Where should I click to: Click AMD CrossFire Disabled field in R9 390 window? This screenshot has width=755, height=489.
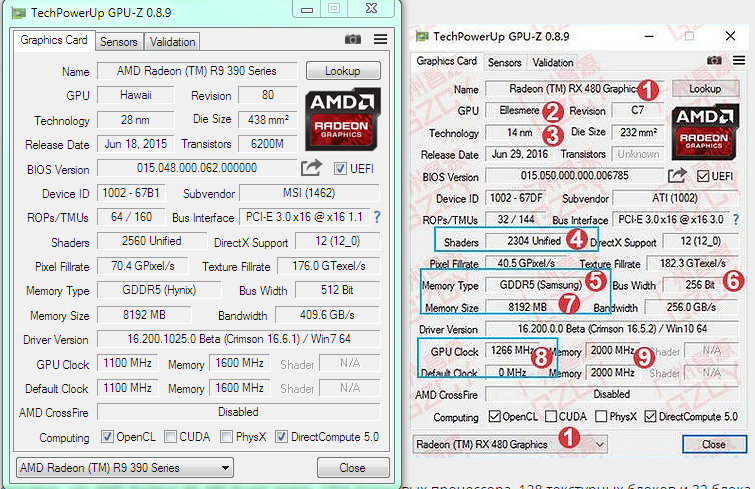239,412
